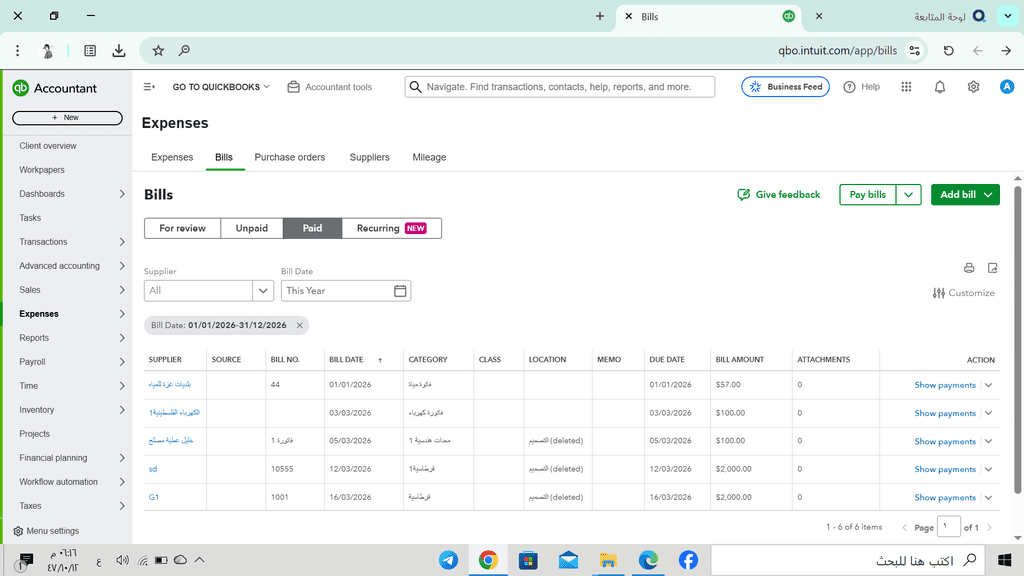Expand the Pay bills dropdown arrow
The image size is (1024, 576).
click(x=908, y=195)
